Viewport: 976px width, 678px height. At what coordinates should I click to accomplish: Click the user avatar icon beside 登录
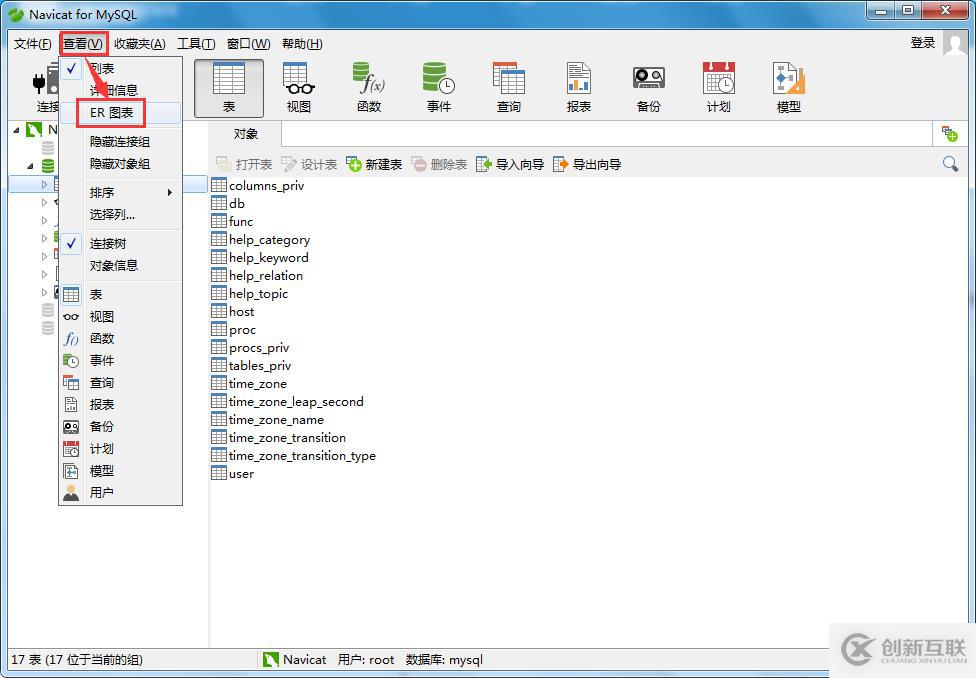955,43
